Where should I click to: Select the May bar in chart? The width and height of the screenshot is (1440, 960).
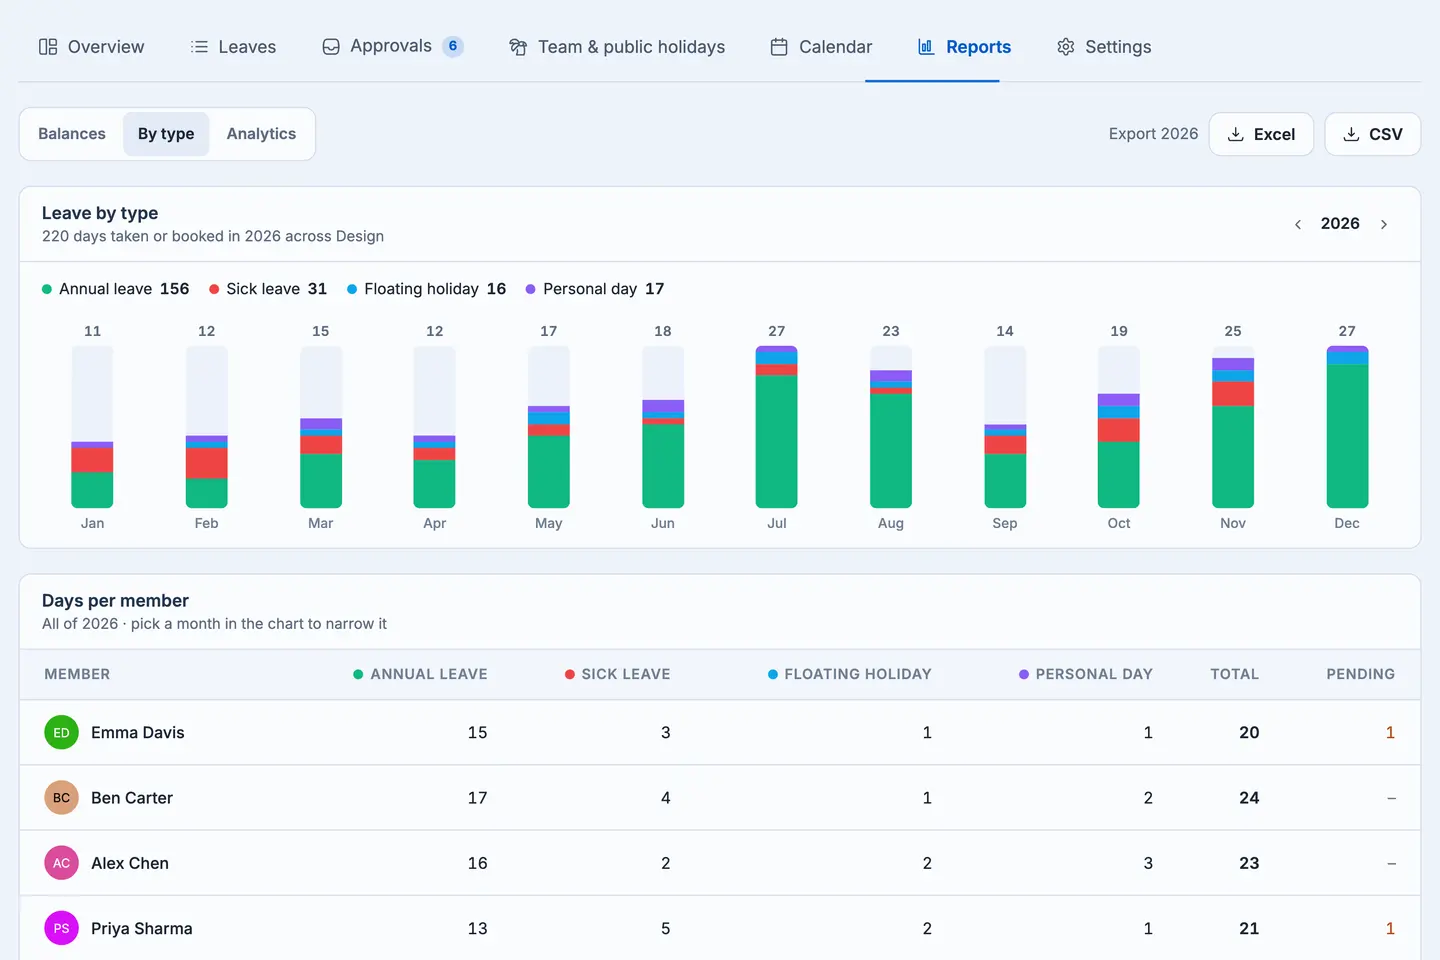[549, 427]
